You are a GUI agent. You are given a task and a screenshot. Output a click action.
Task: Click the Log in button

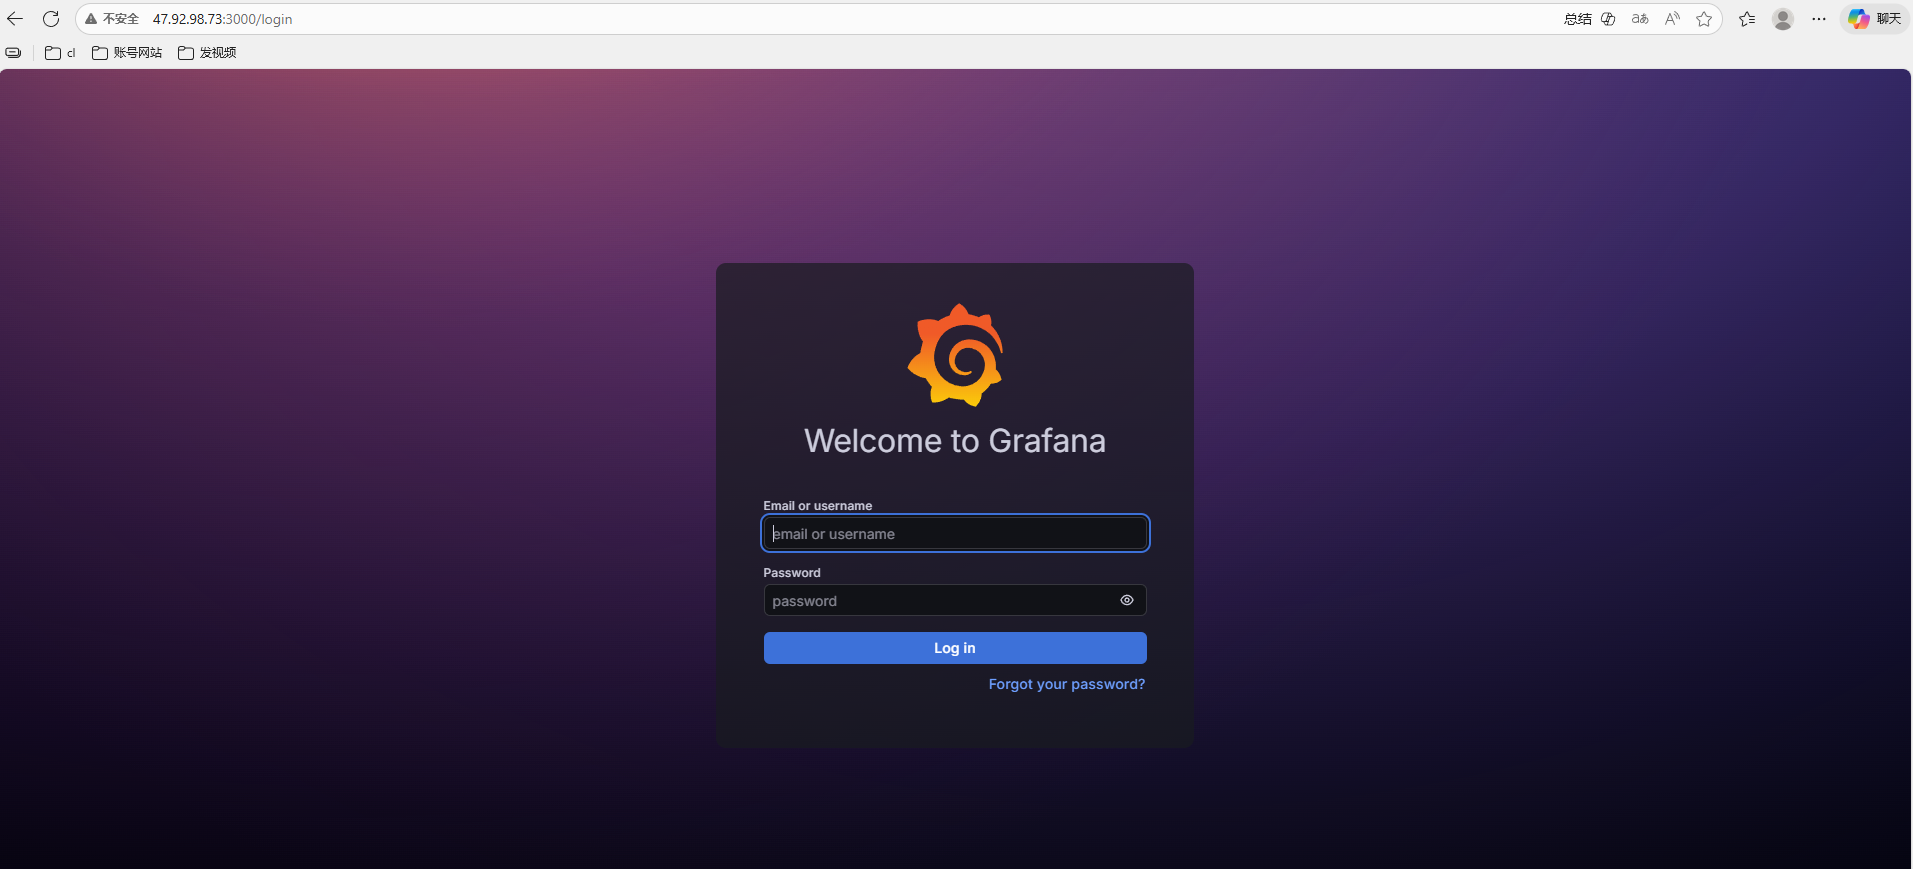954,648
